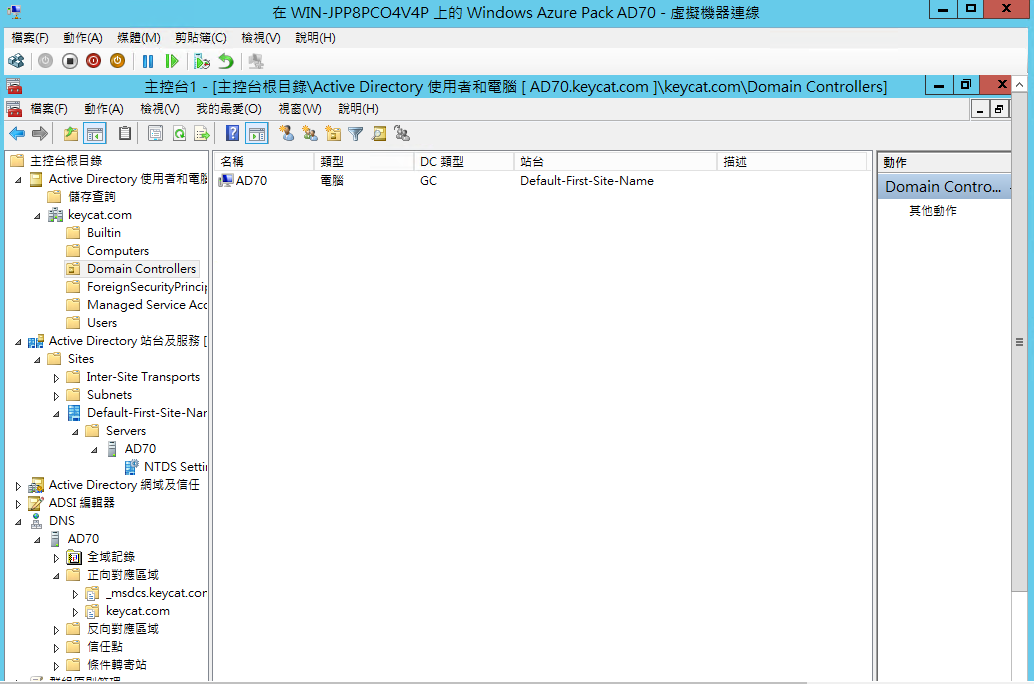Collapse the DNS node
The image size is (1034, 684).
coord(18,522)
